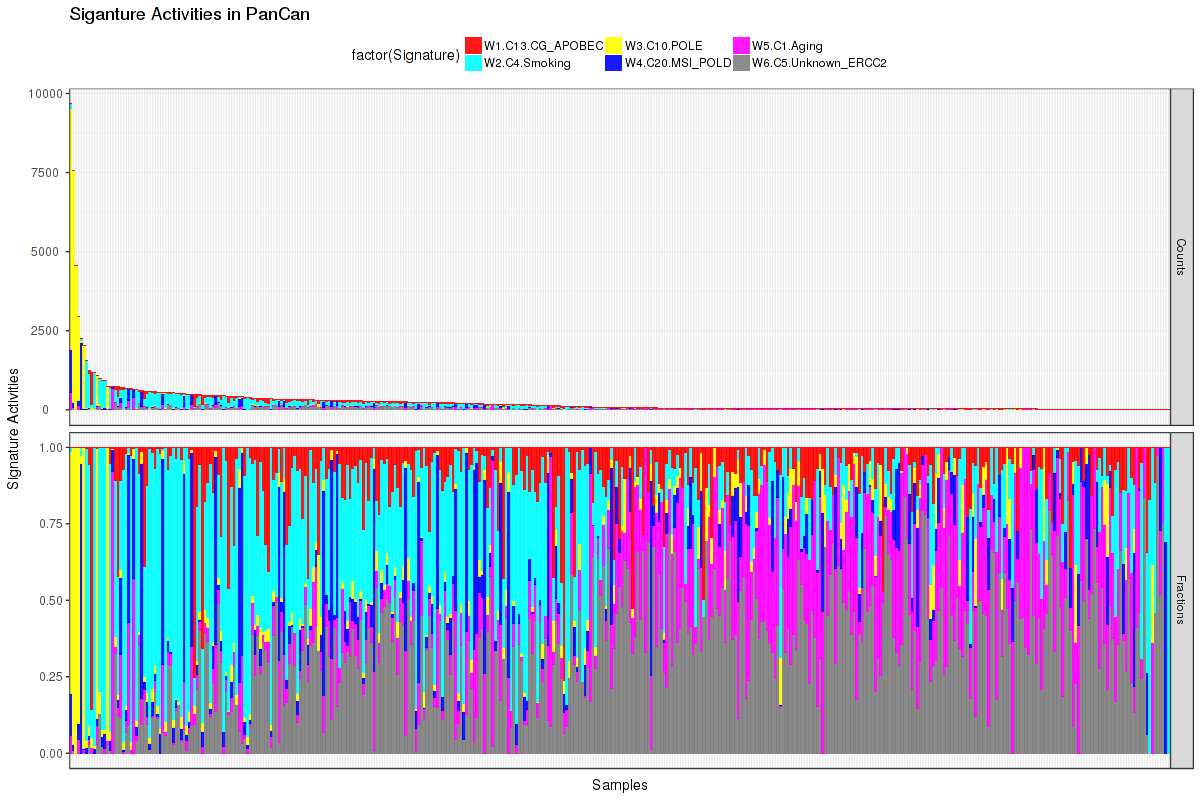1200x800 pixels.
Task: Click the red W1.C13.CG_APOBEC legend swatch
Action: tap(474, 45)
